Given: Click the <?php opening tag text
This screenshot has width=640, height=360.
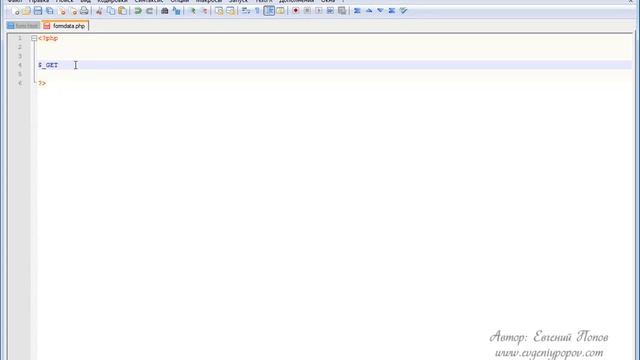Looking at the screenshot, I should [48, 38].
